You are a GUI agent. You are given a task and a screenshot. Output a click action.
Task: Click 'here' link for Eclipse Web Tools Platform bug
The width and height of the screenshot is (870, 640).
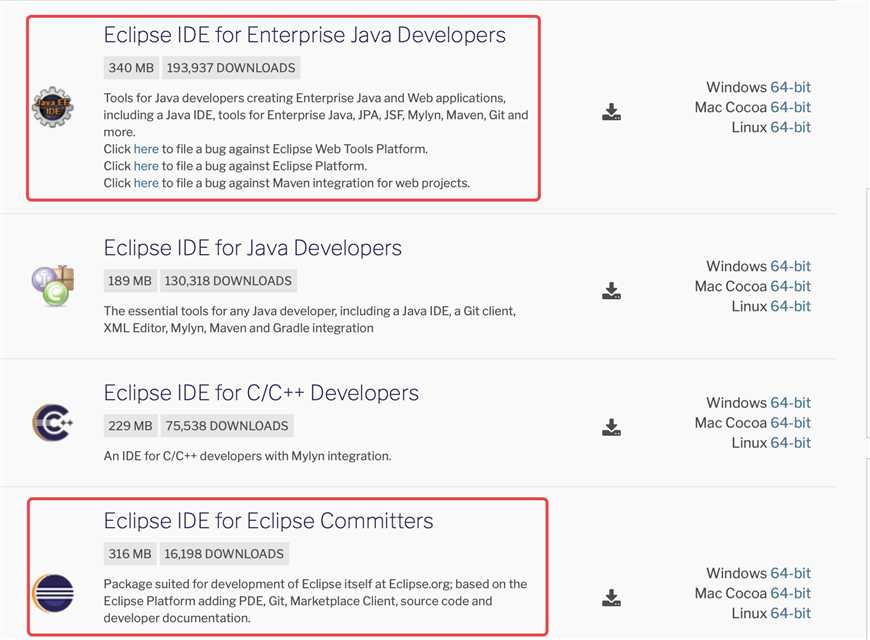click(146, 149)
